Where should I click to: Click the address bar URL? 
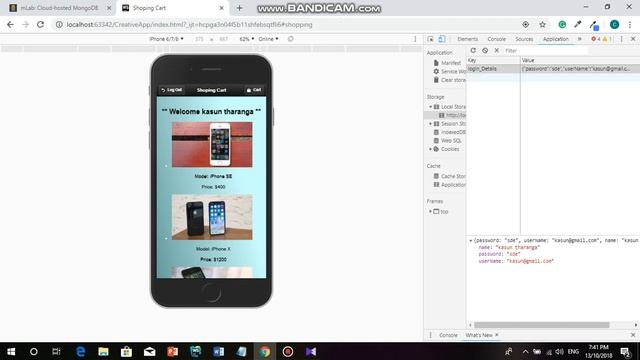(x=189, y=24)
